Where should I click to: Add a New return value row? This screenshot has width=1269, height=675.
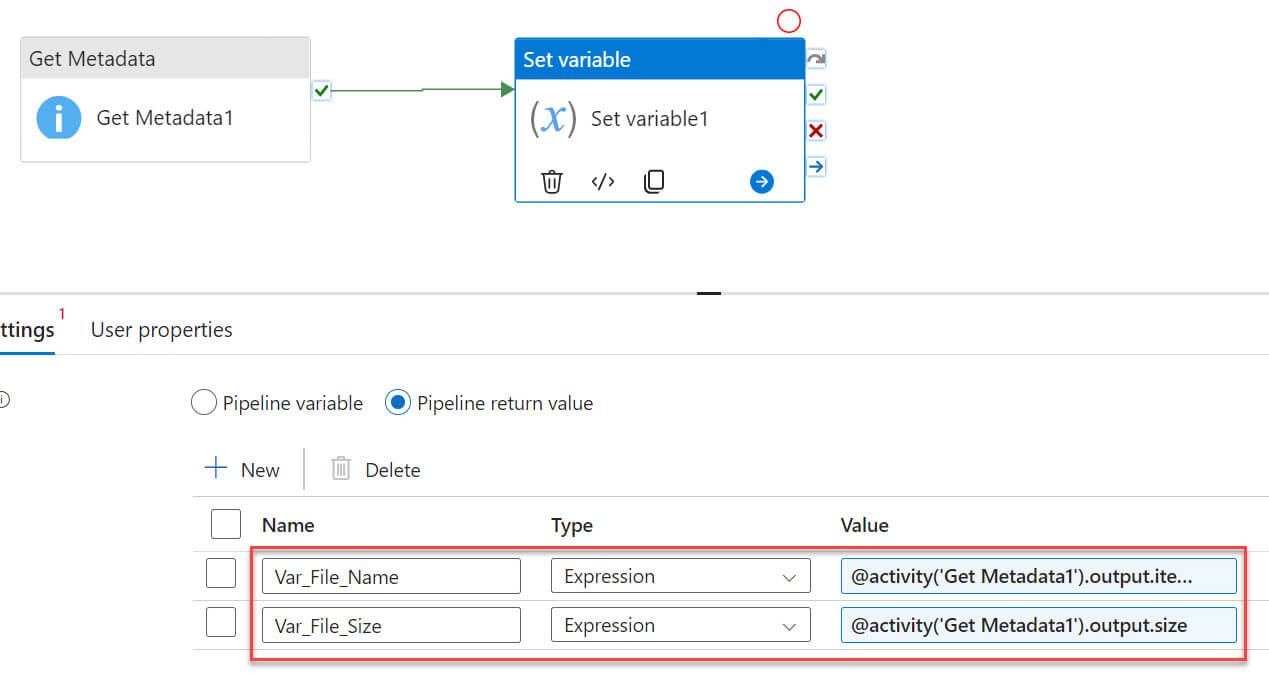click(243, 469)
